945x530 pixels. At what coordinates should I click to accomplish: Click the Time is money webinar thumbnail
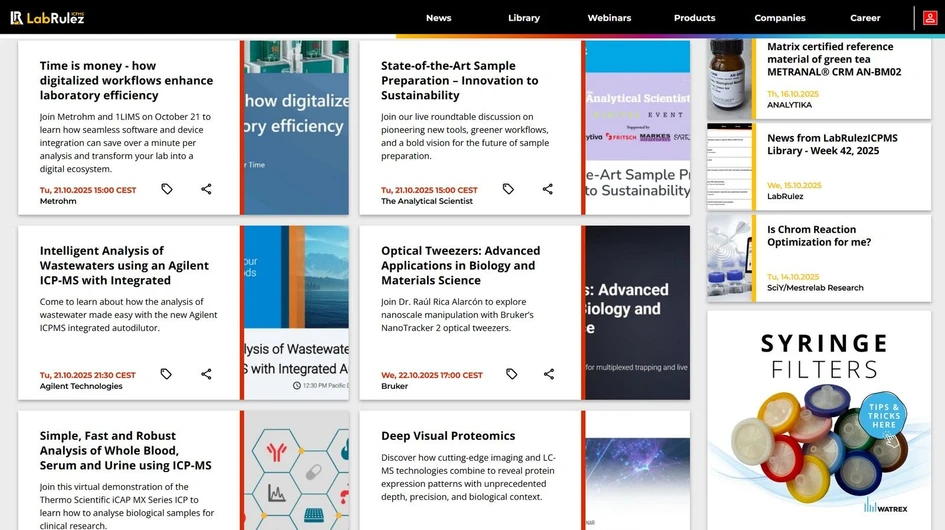(x=297, y=127)
